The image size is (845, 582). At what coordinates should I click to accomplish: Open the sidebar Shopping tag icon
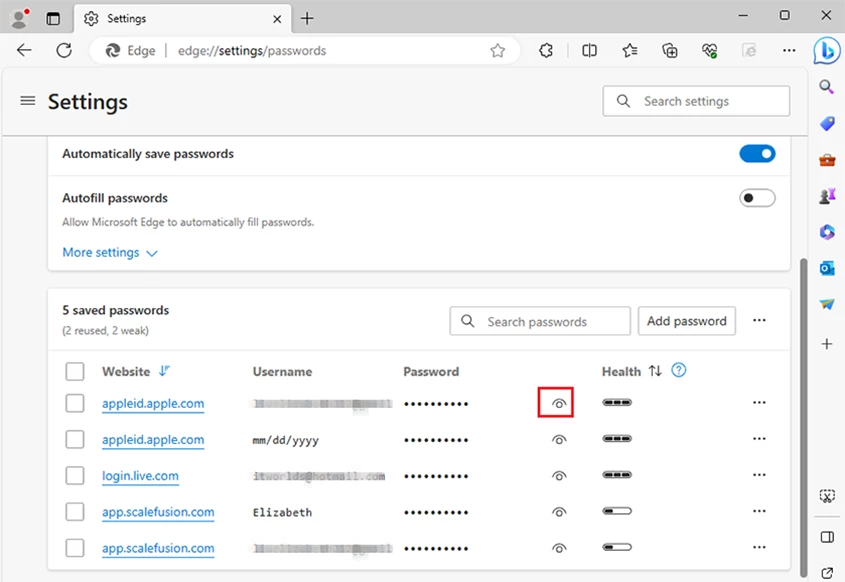coord(827,123)
